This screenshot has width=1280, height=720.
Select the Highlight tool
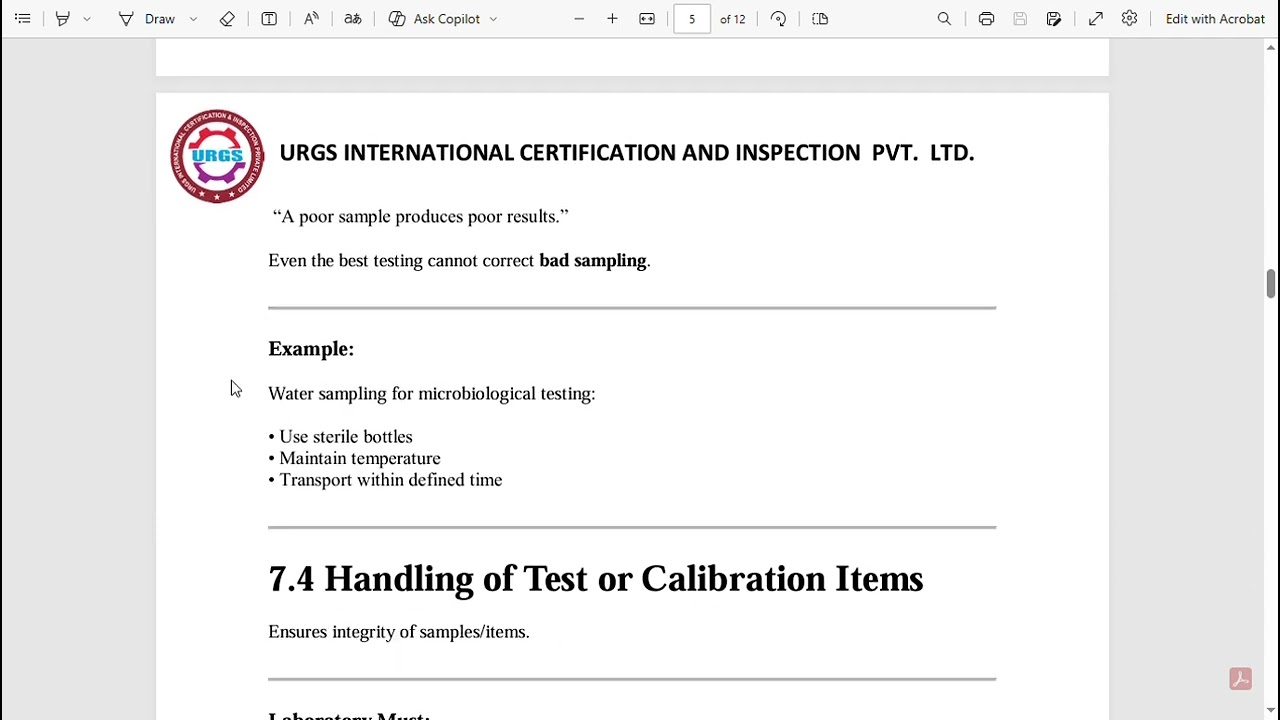pyautogui.click(x=63, y=19)
